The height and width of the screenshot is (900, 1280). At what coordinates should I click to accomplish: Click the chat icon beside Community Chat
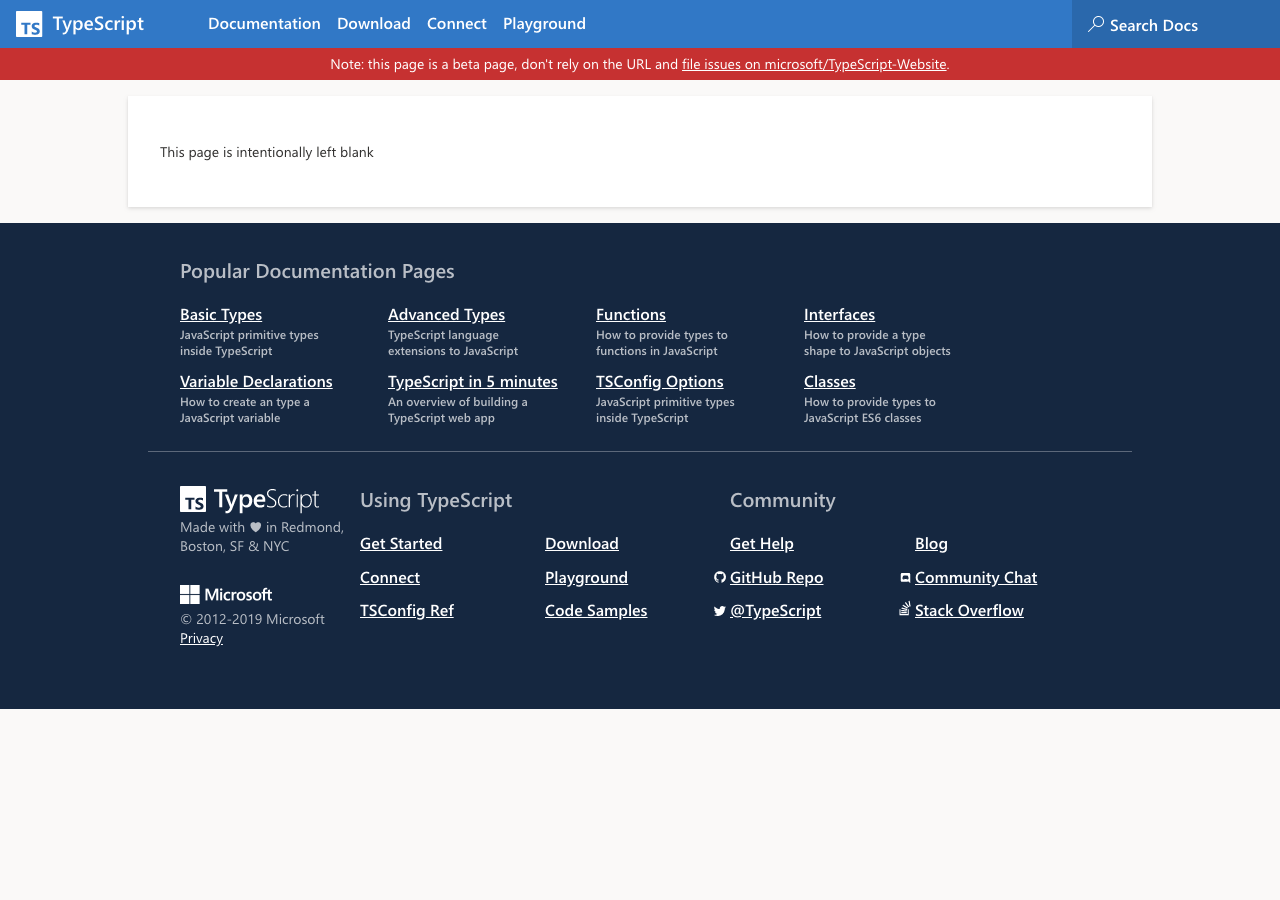point(905,578)
